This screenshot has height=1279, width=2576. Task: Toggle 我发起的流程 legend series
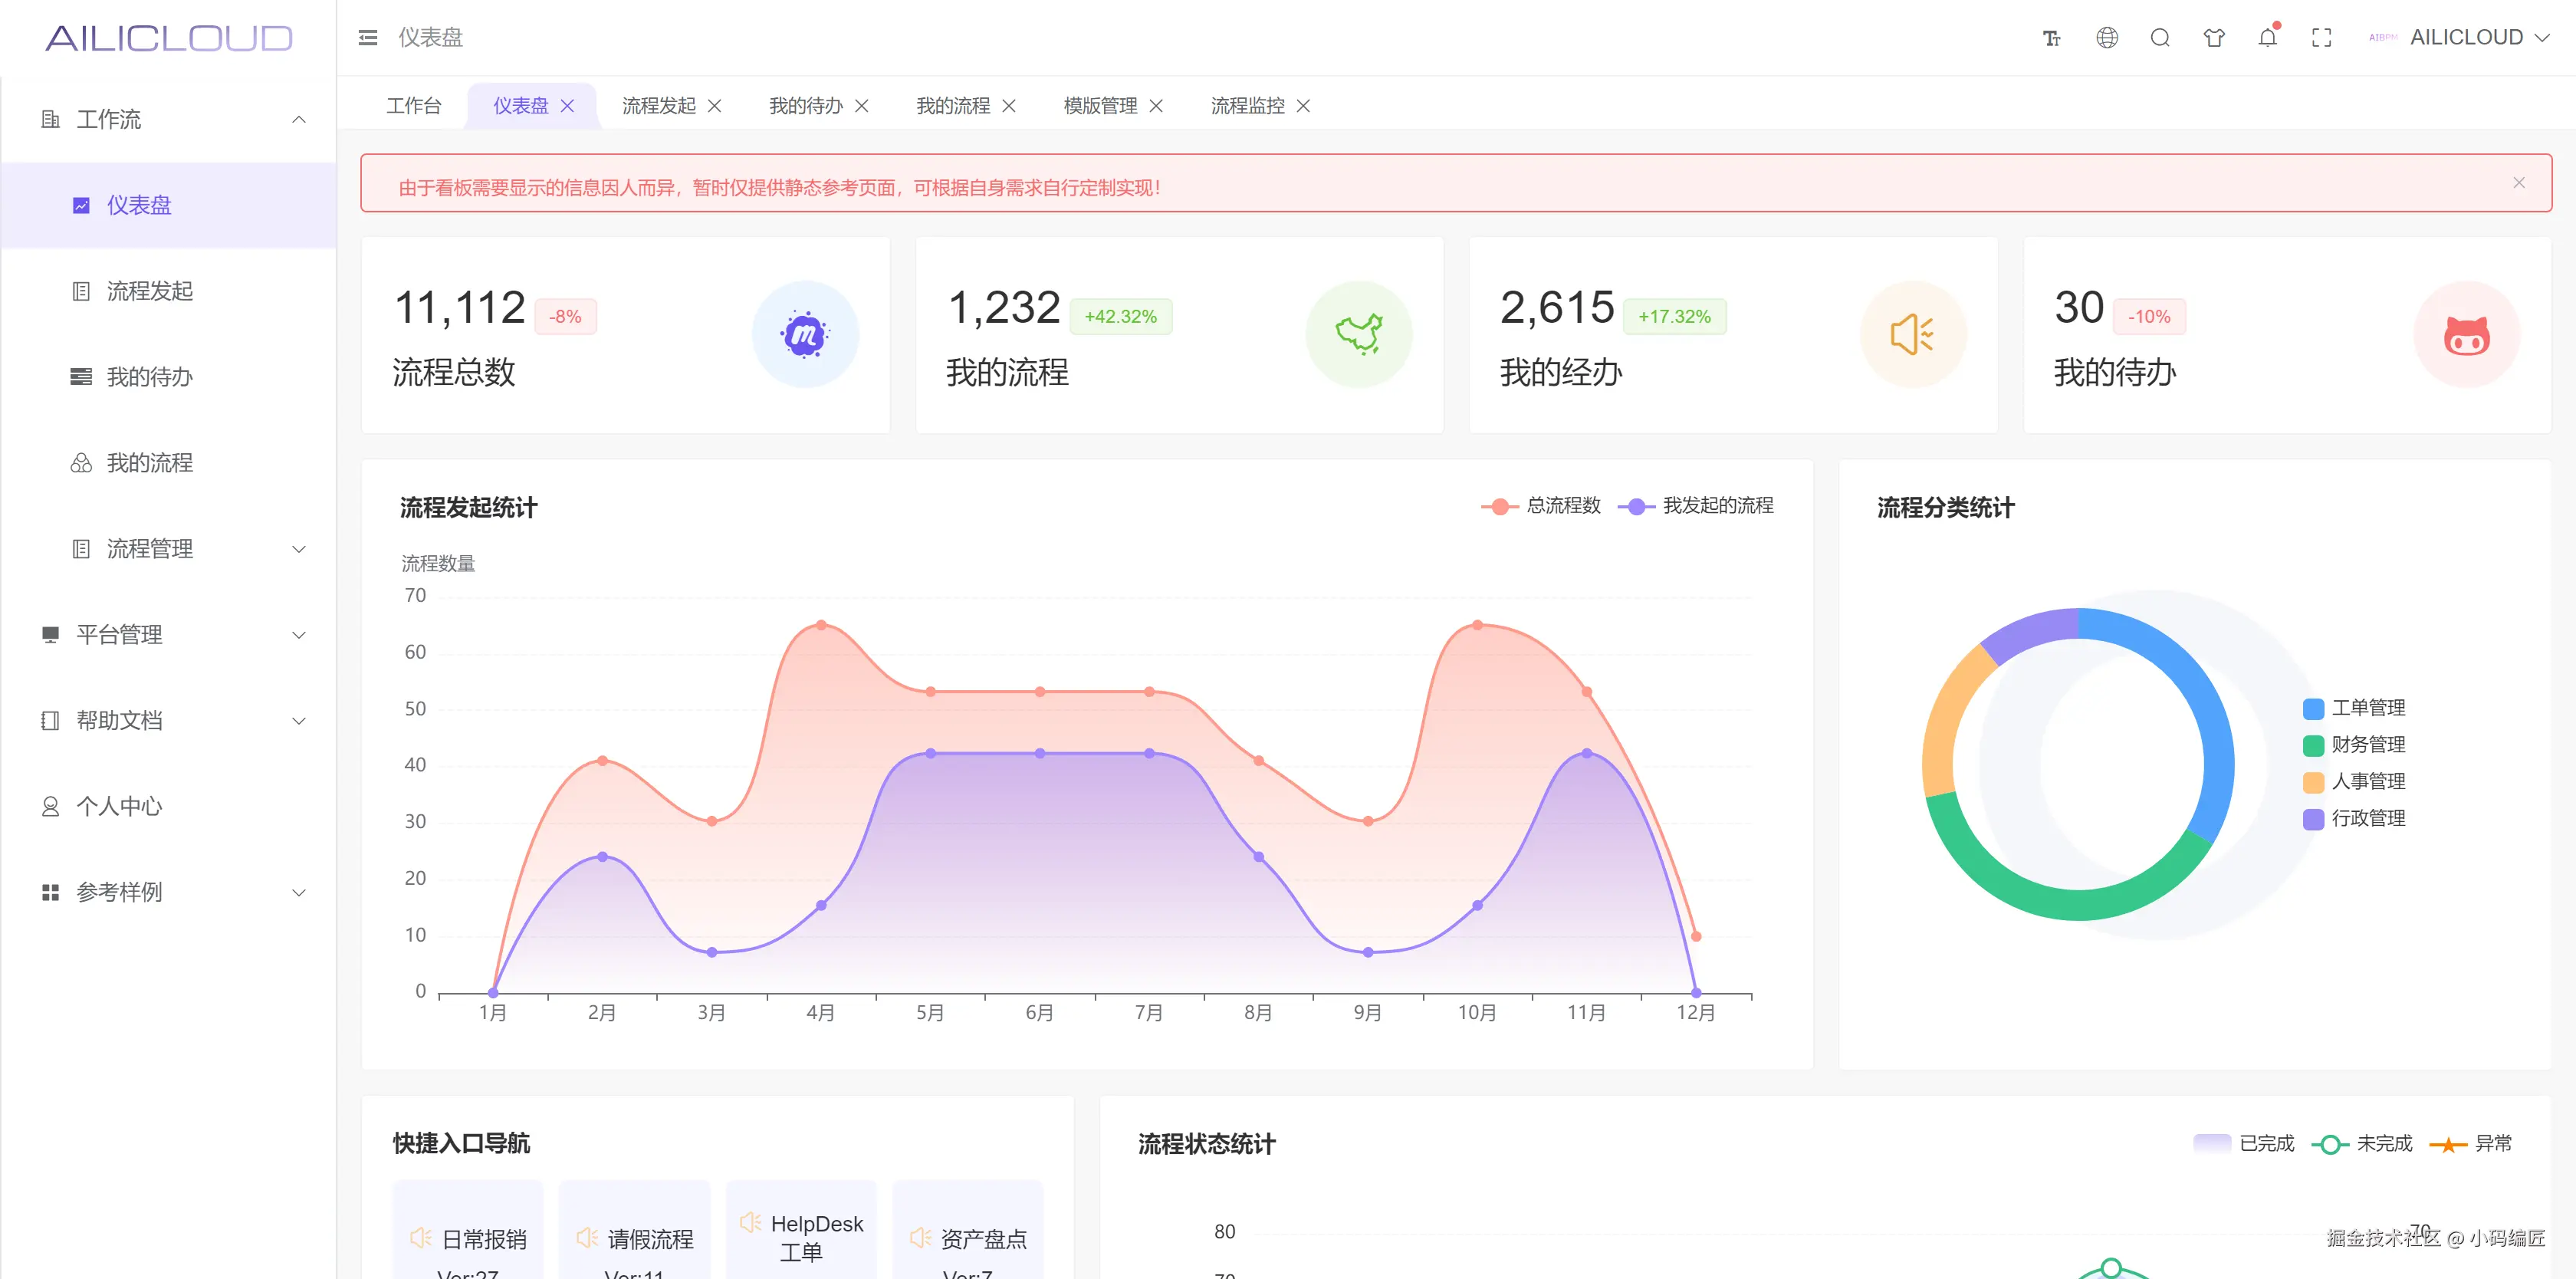point(1696,506)
